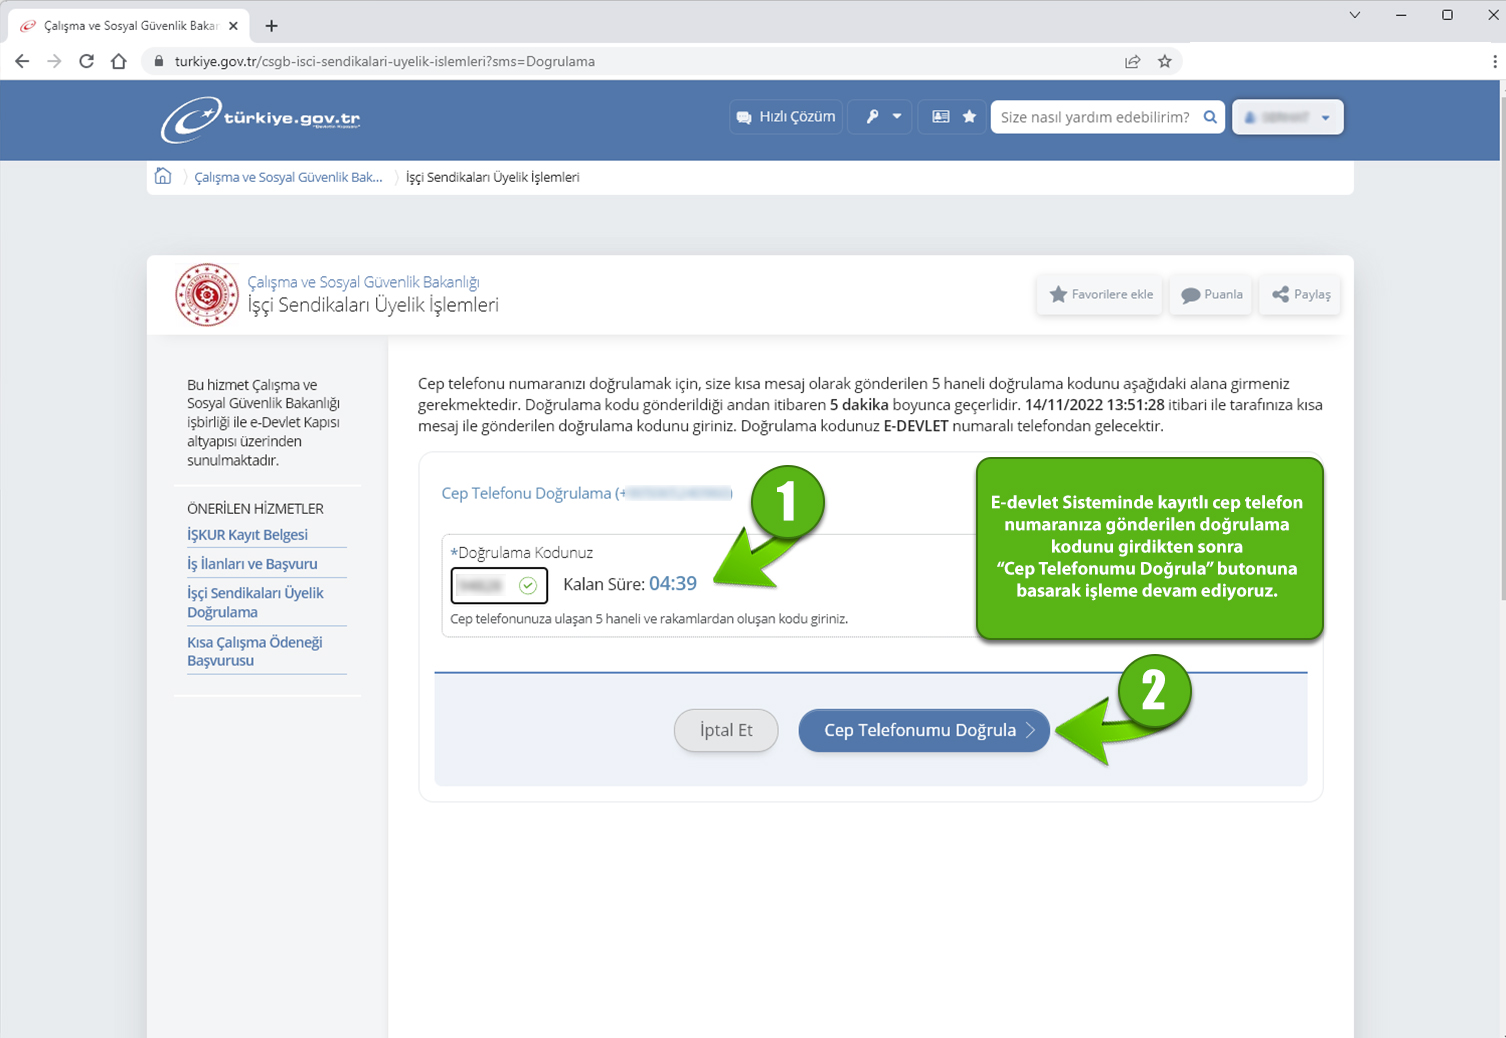1506x1038 pixels.
Task: Open the browser tab search chevron
Action: 1354,15
